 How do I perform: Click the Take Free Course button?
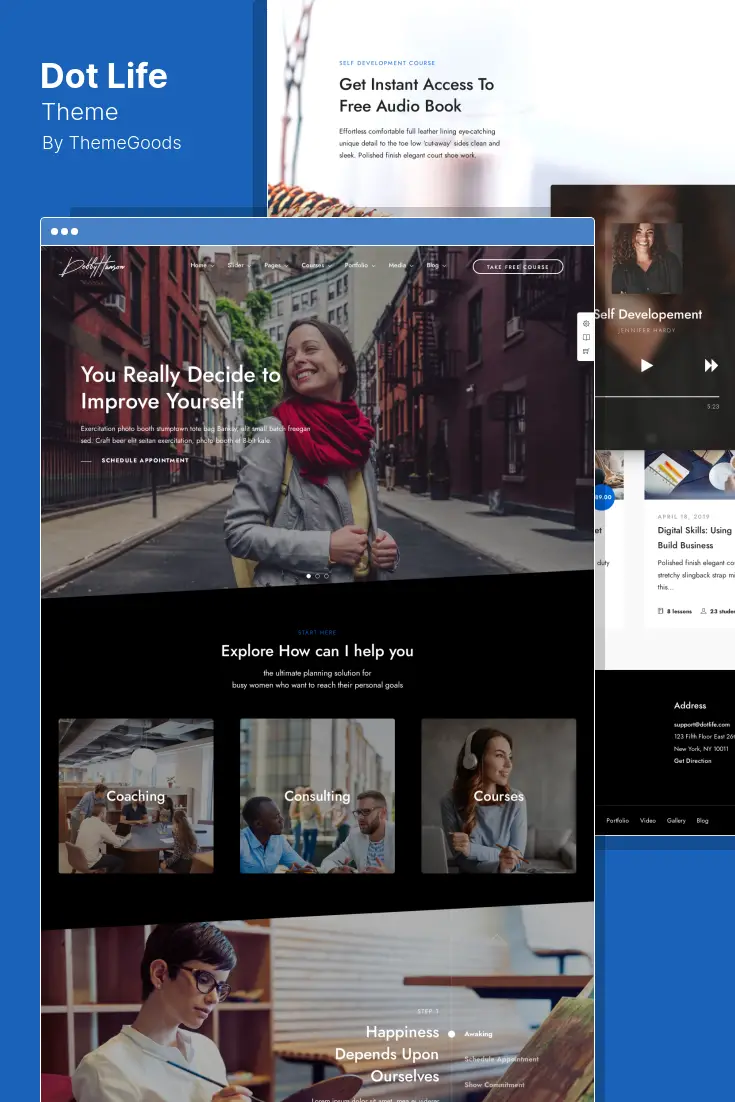pos(518,266)
